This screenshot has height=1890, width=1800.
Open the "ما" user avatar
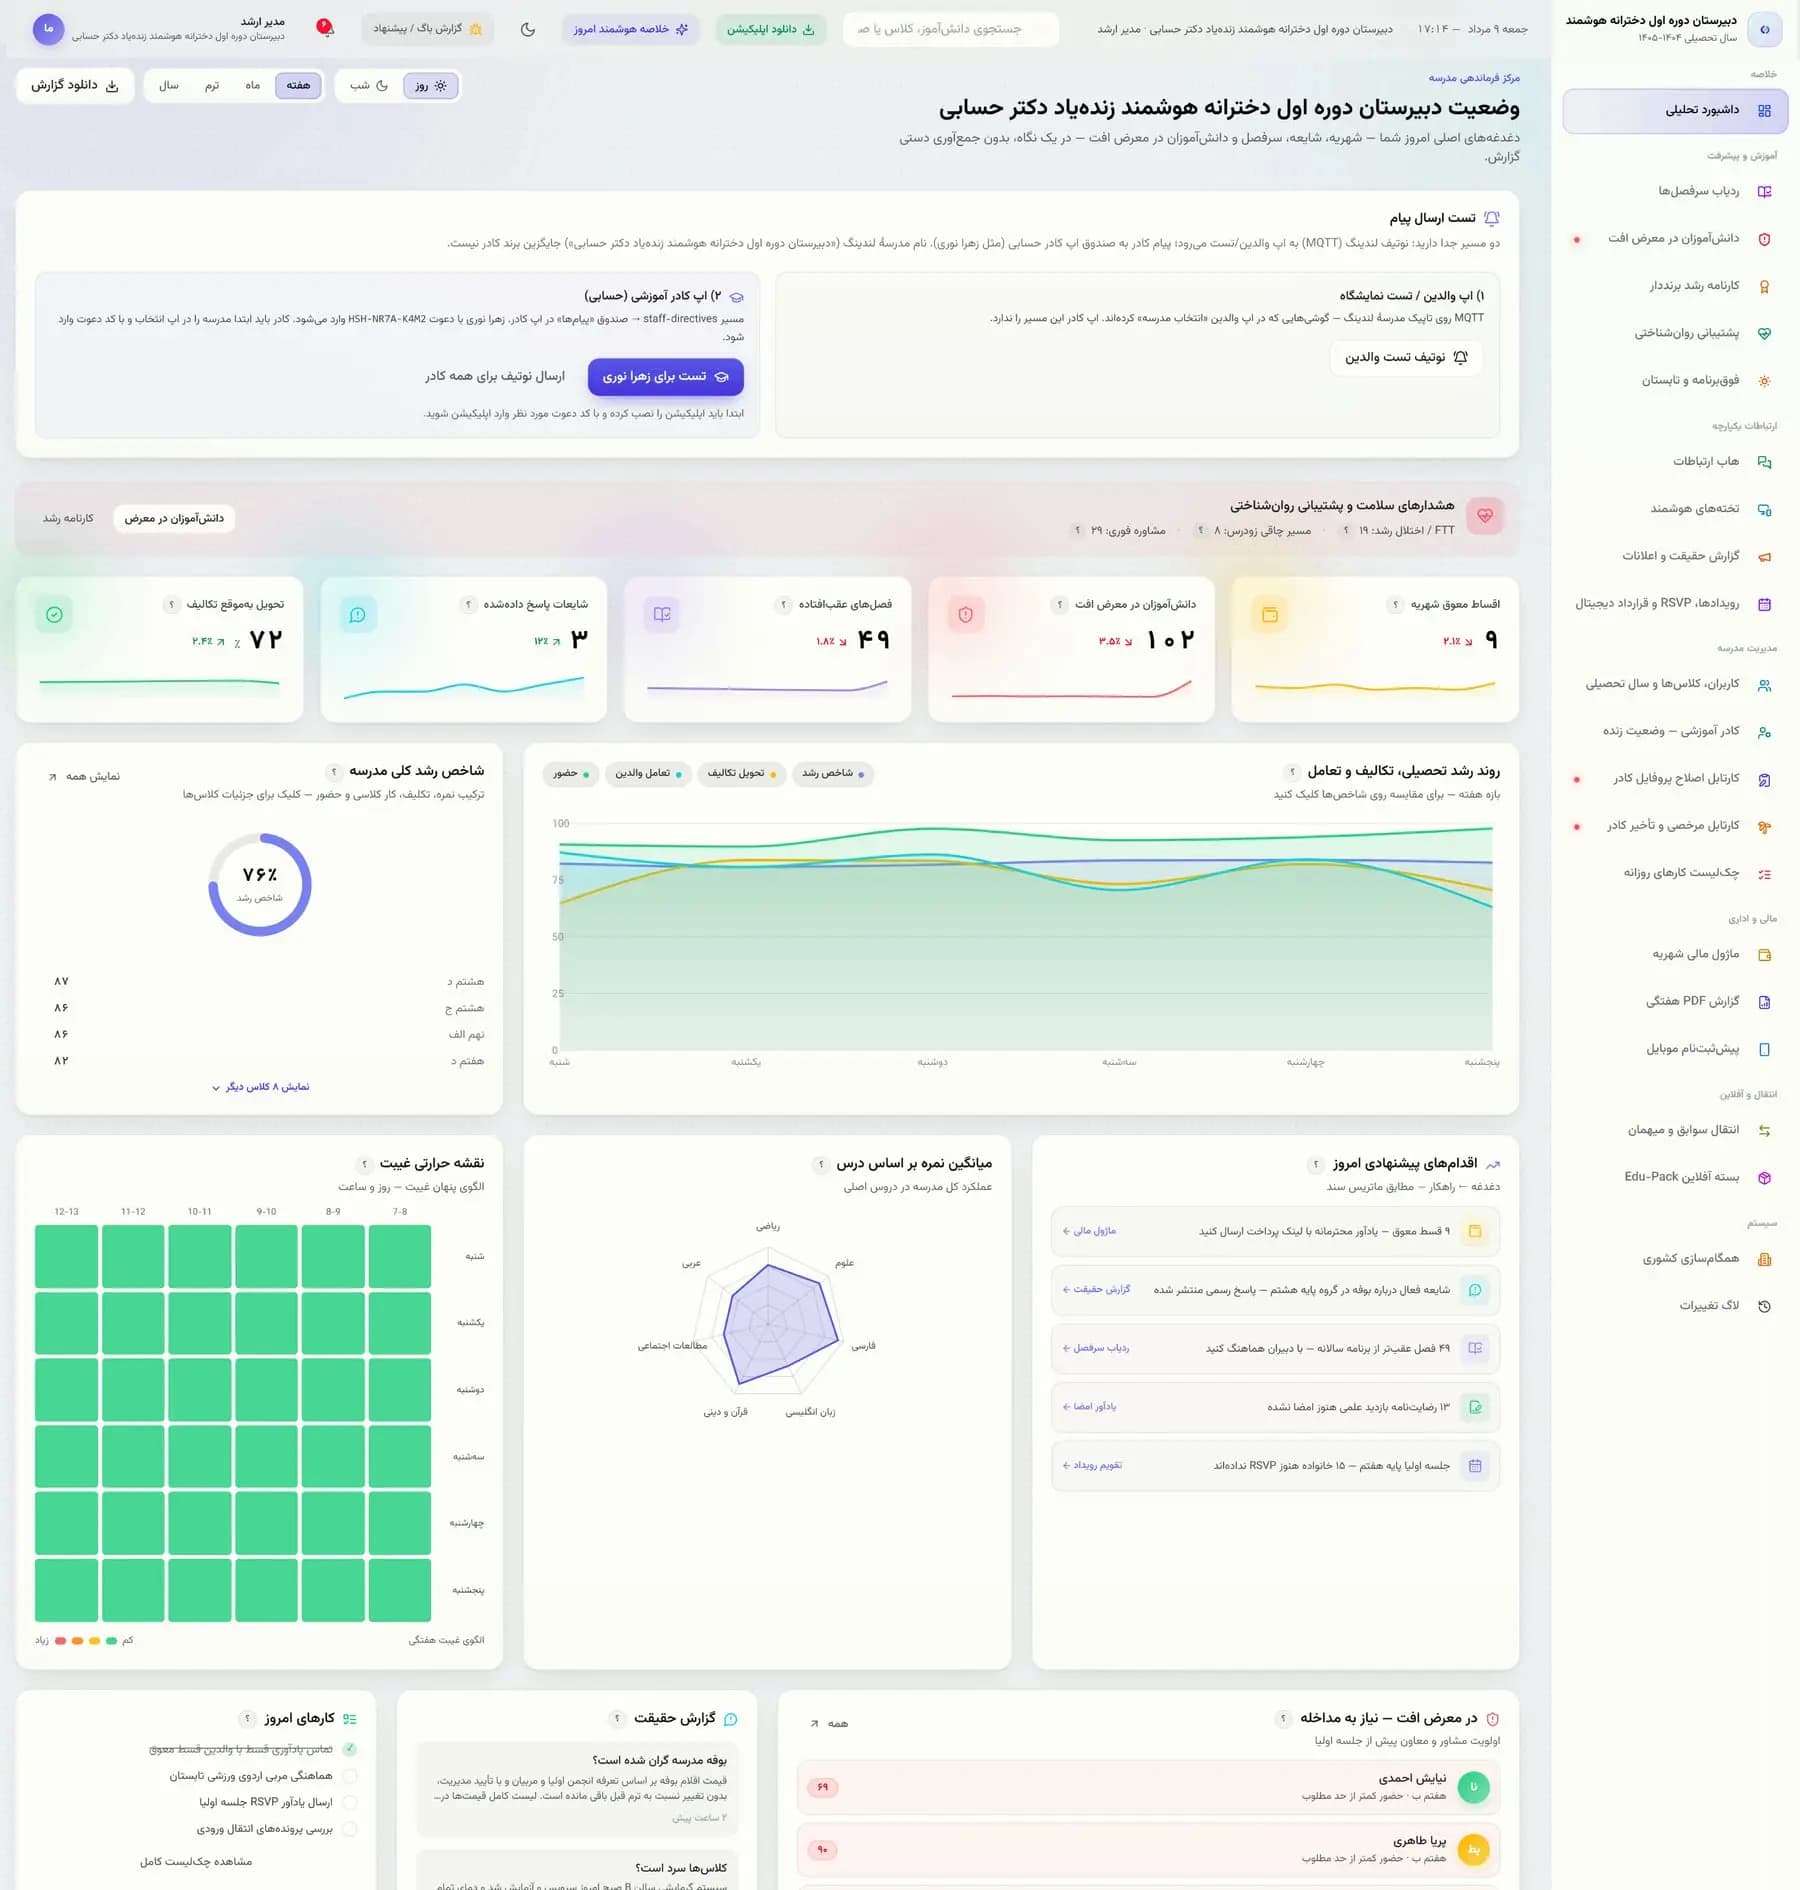(x=48, y=29)
